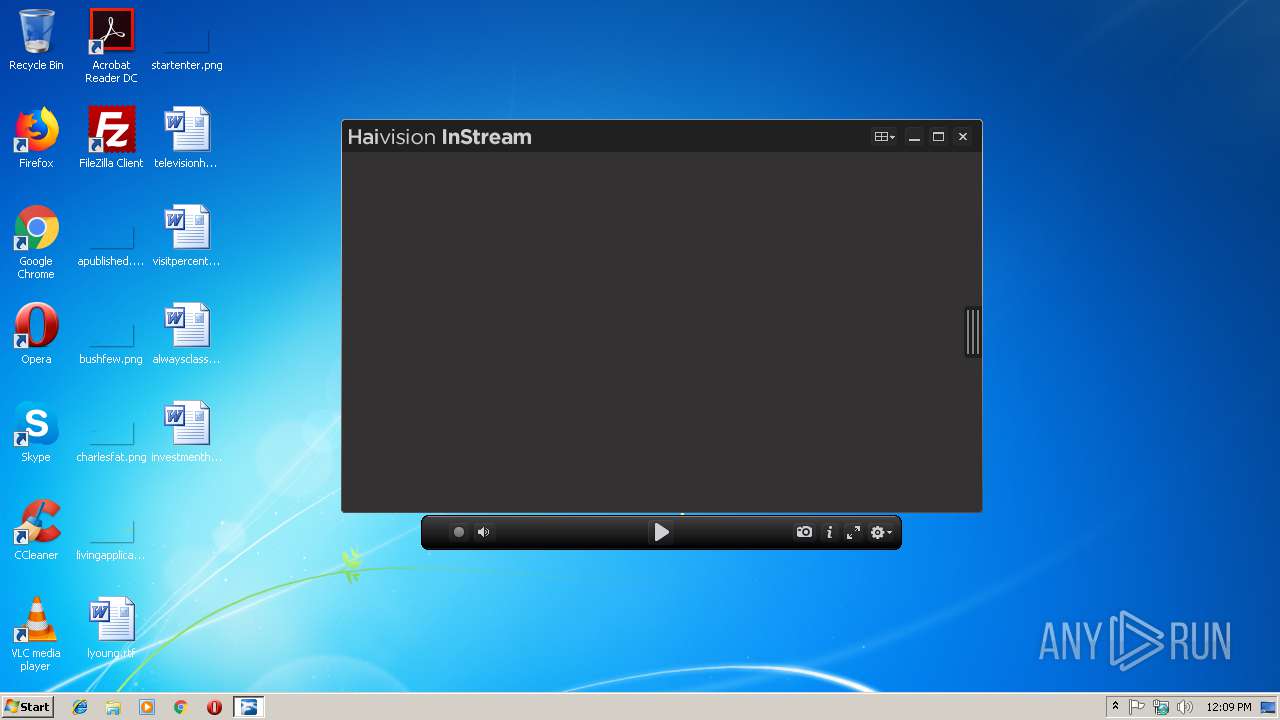Open system volume tray icon

coord(1185,707)
